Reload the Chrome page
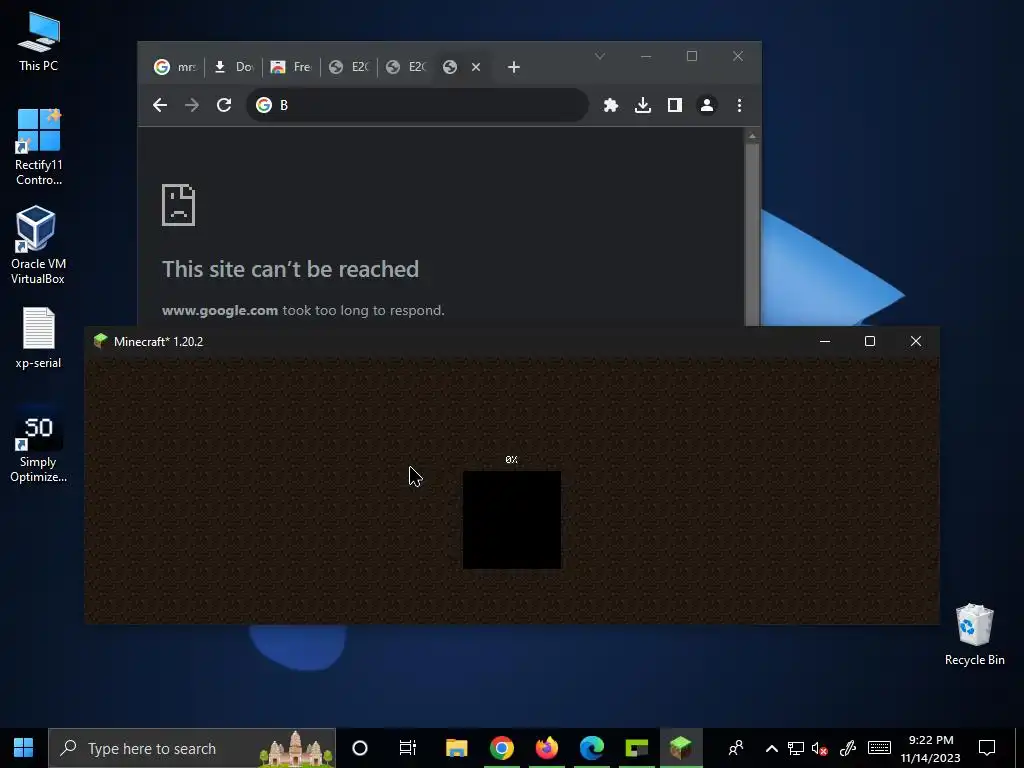Viewport: 1024px width, 768px height. 224,105
